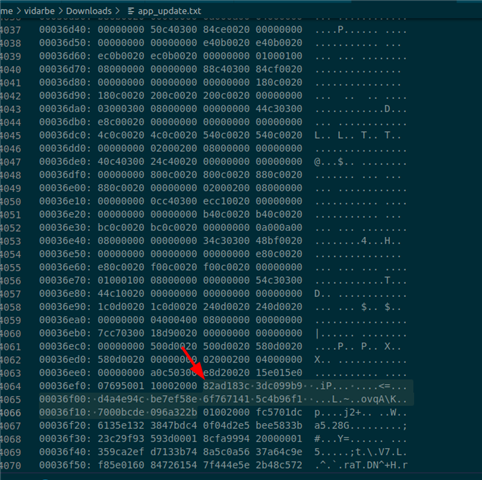
Task: Click hex value 84ce0020
Action: [x=226, y=30]
